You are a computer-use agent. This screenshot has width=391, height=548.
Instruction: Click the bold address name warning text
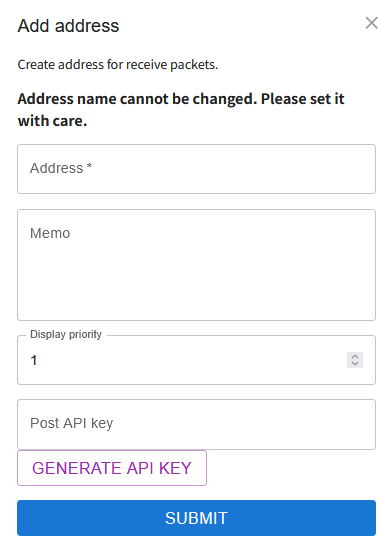181,110
